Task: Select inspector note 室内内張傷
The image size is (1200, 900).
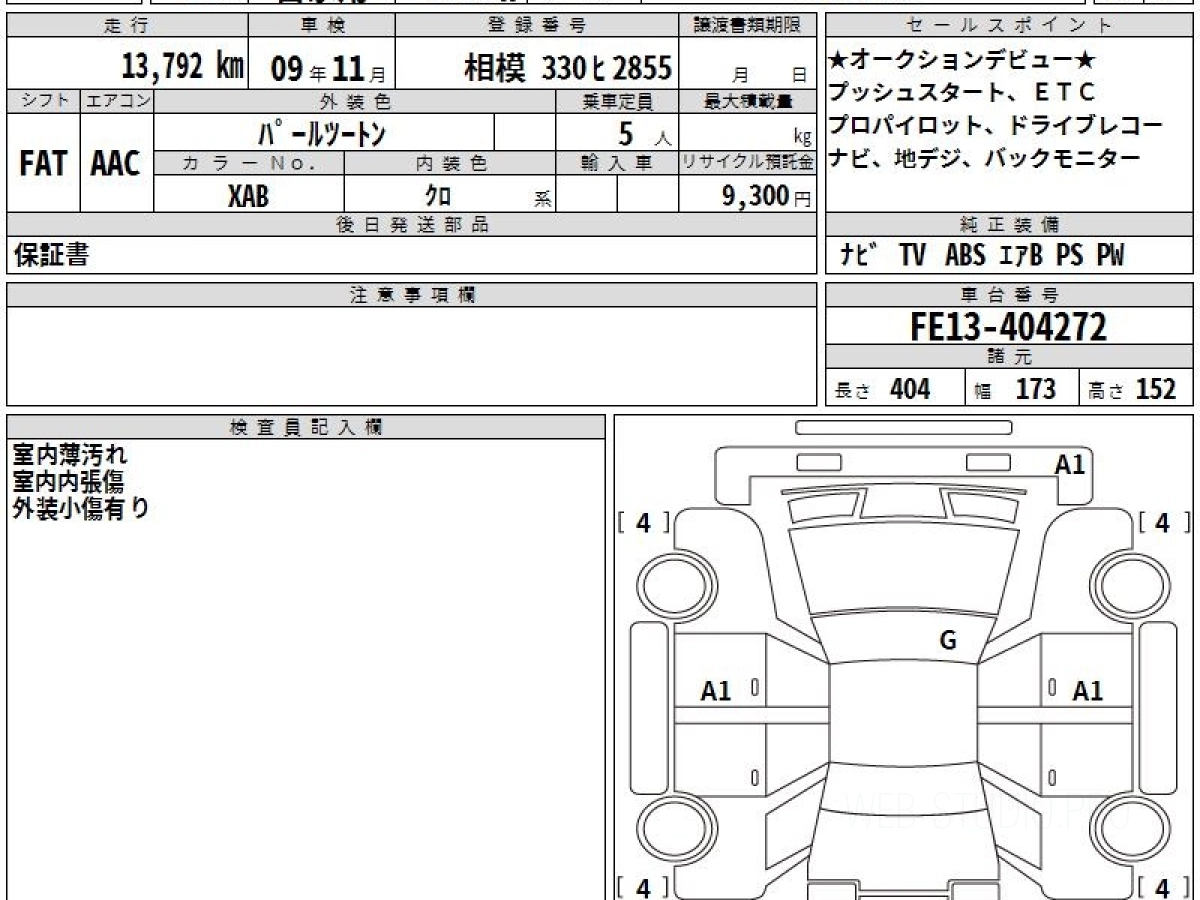Action: (x=68, y=482)
